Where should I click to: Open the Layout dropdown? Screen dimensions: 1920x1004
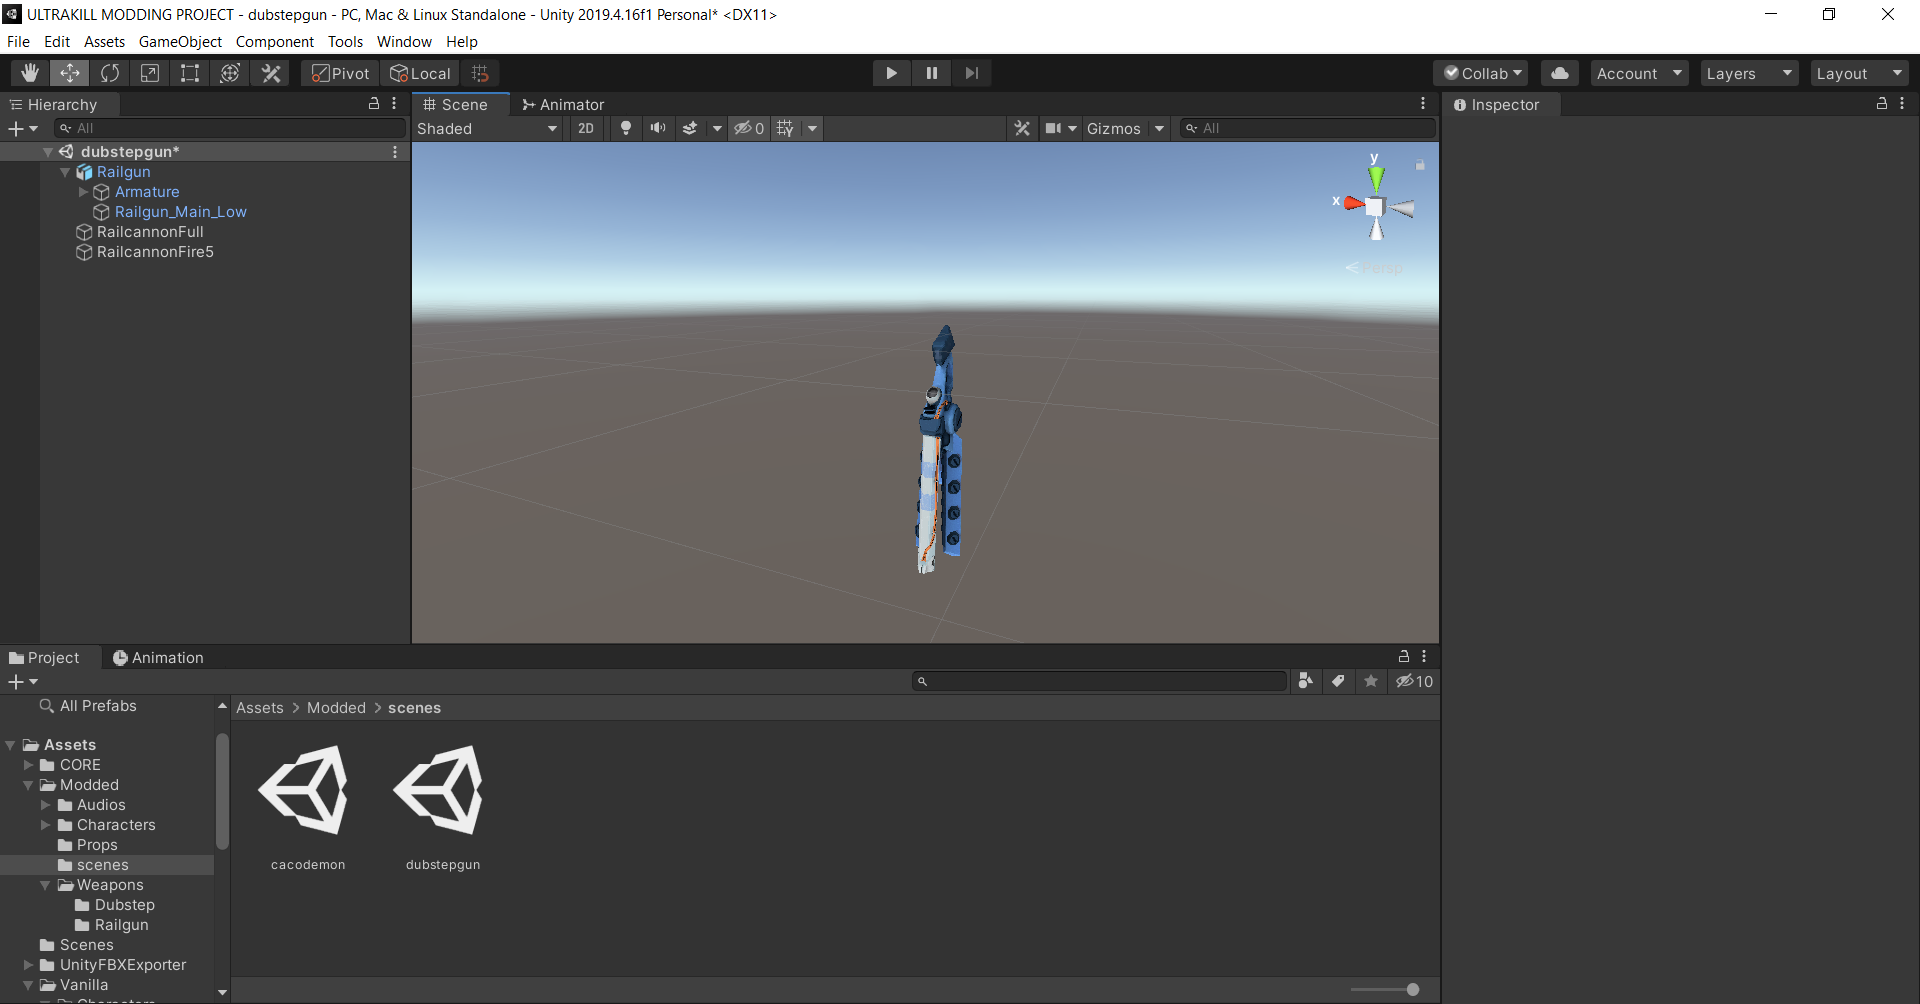coord(1859,73)
